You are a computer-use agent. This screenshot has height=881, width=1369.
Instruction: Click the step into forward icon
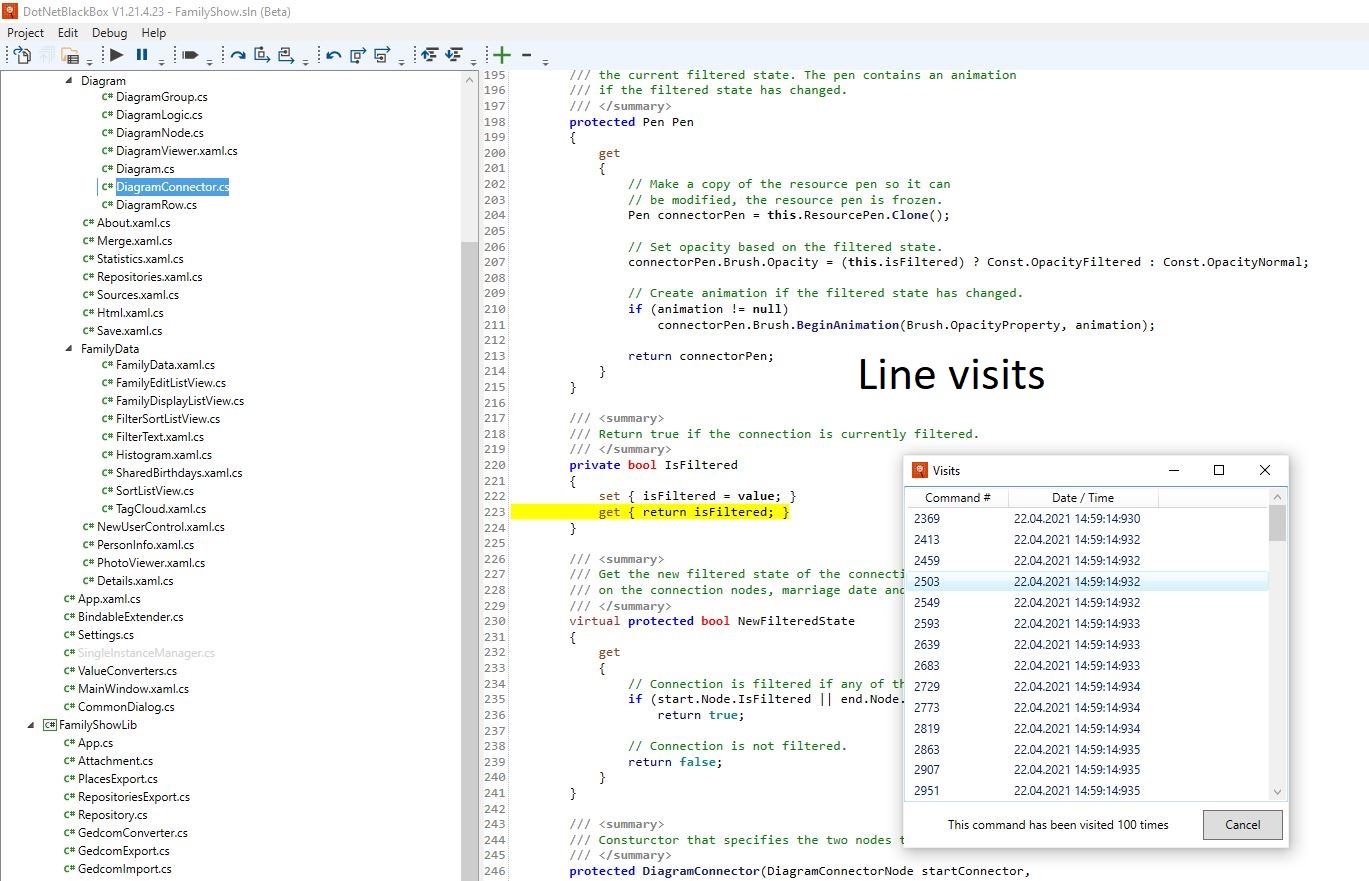[262, 55]
